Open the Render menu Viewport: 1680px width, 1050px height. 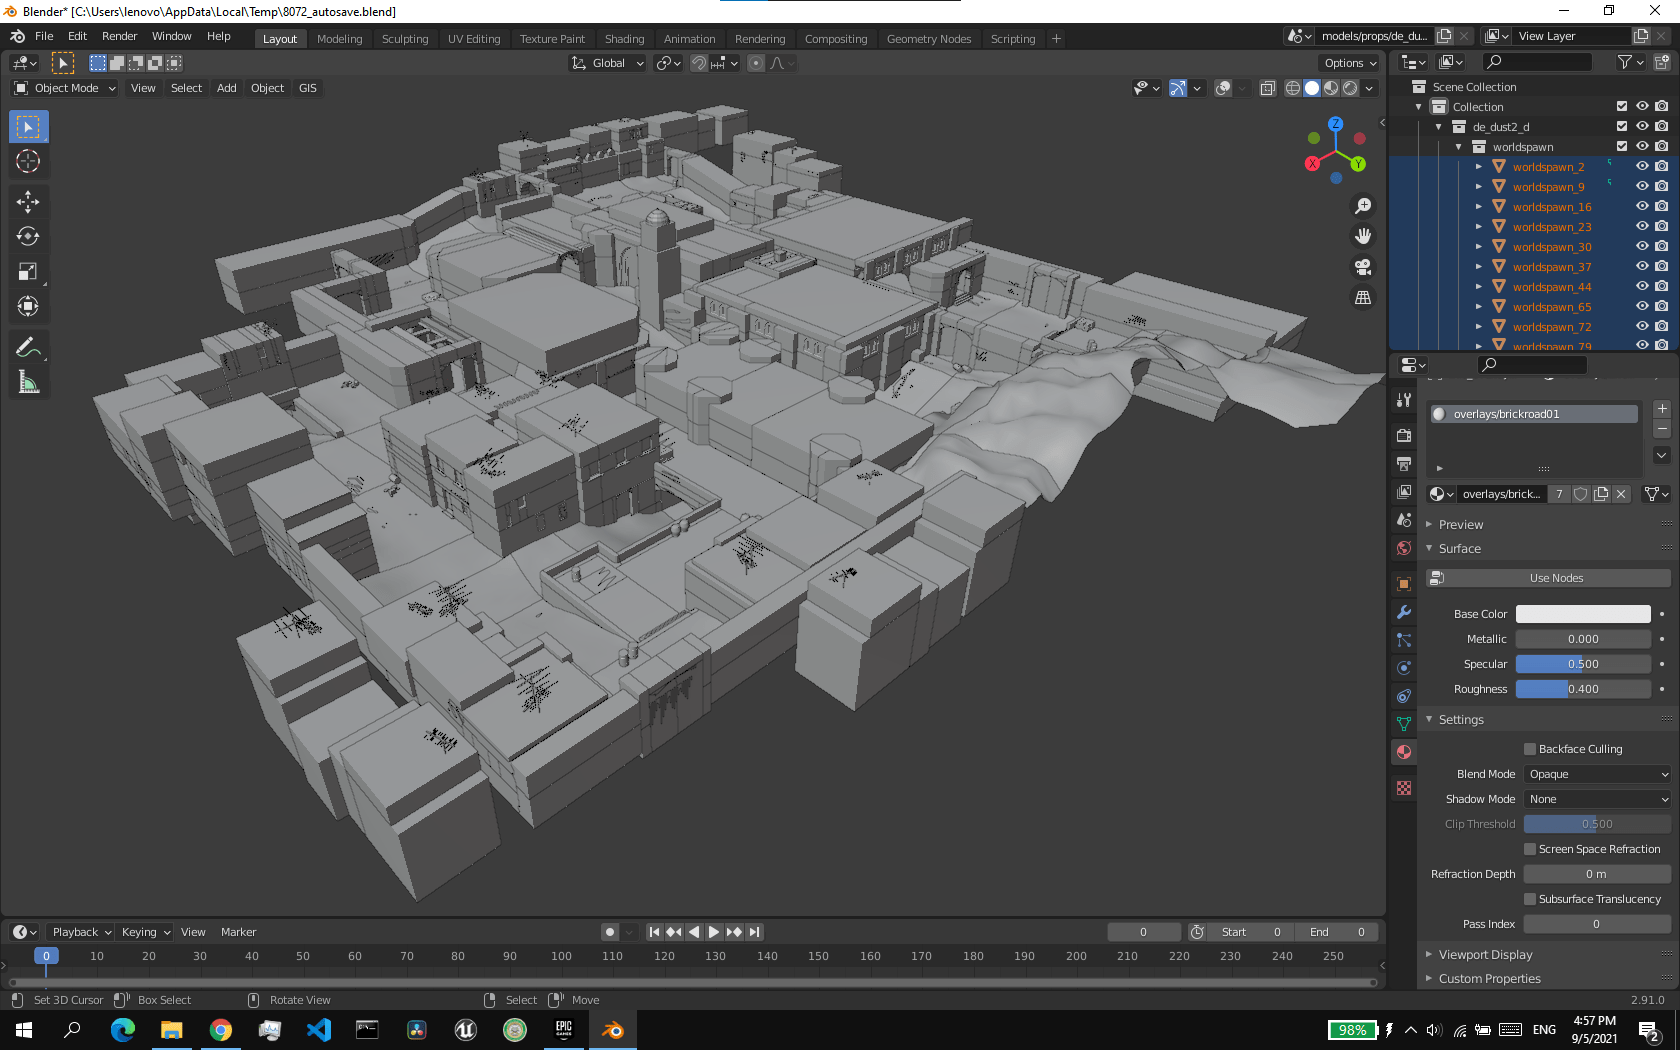tap(119, 36)
